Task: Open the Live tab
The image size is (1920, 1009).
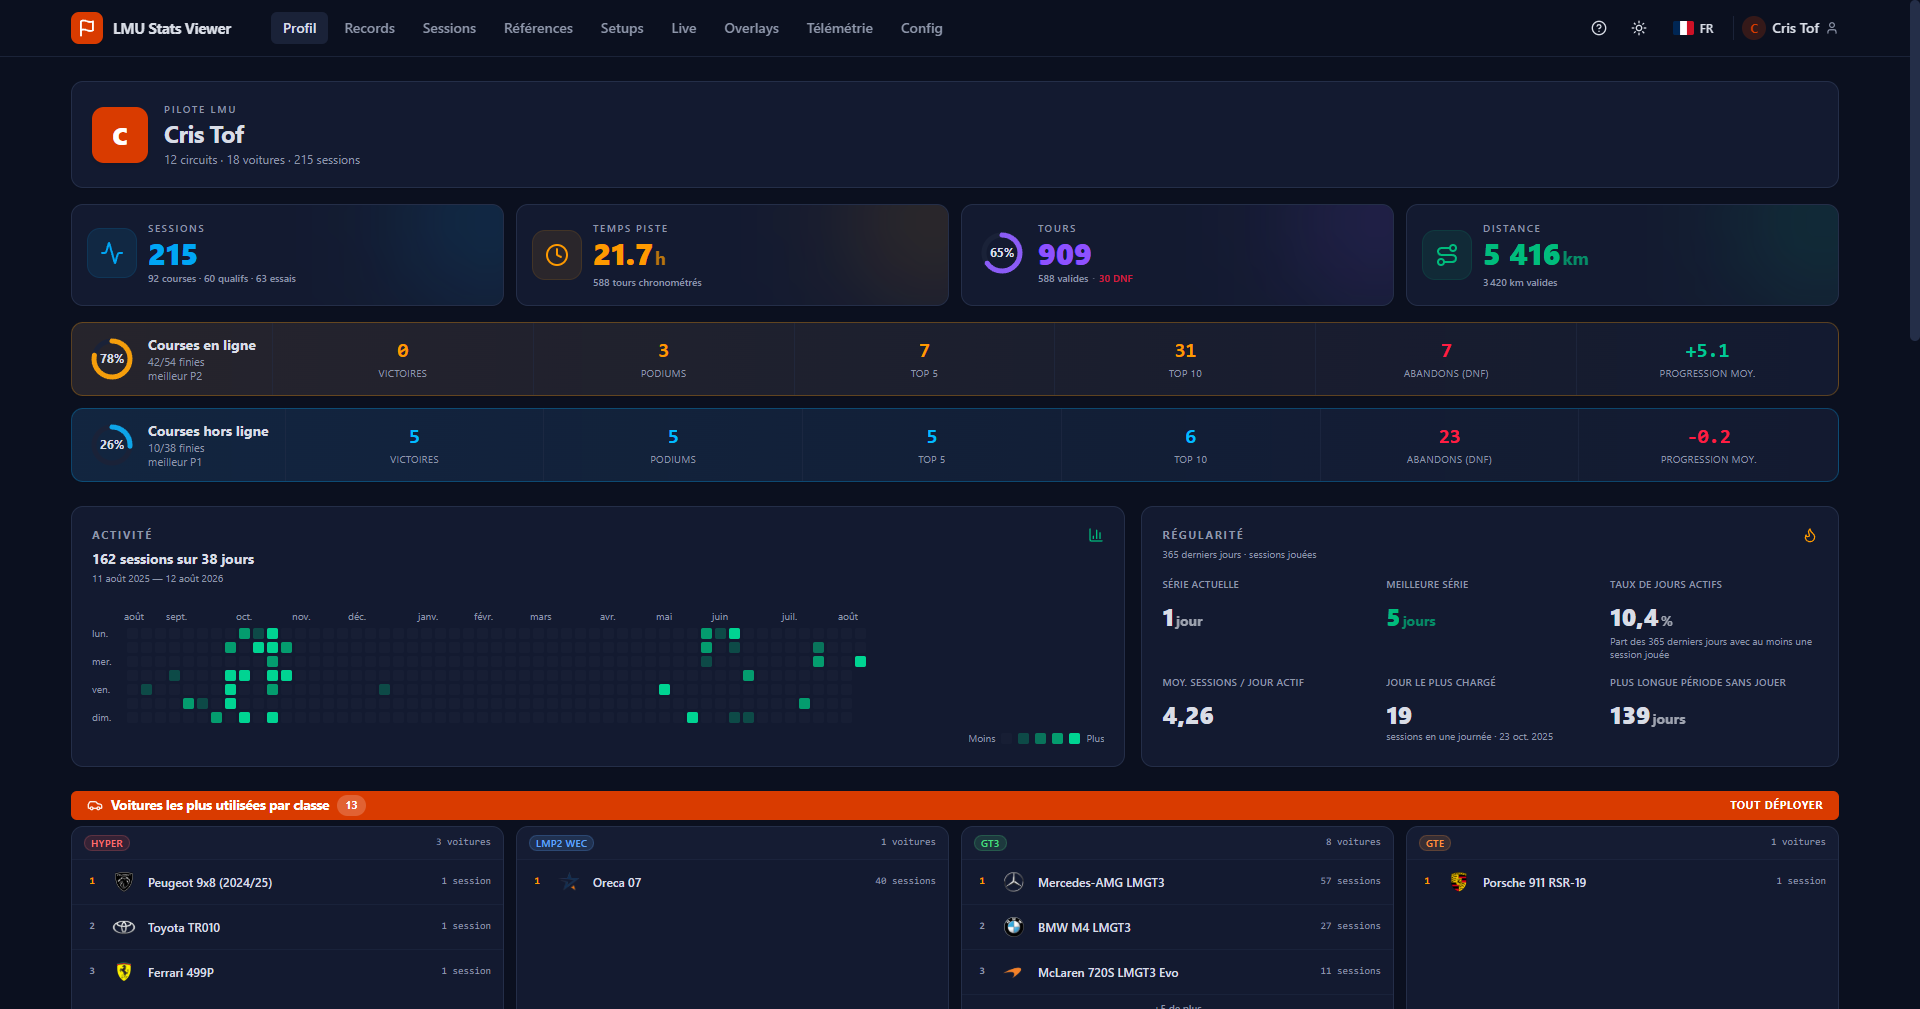Action: coord(684,28)
